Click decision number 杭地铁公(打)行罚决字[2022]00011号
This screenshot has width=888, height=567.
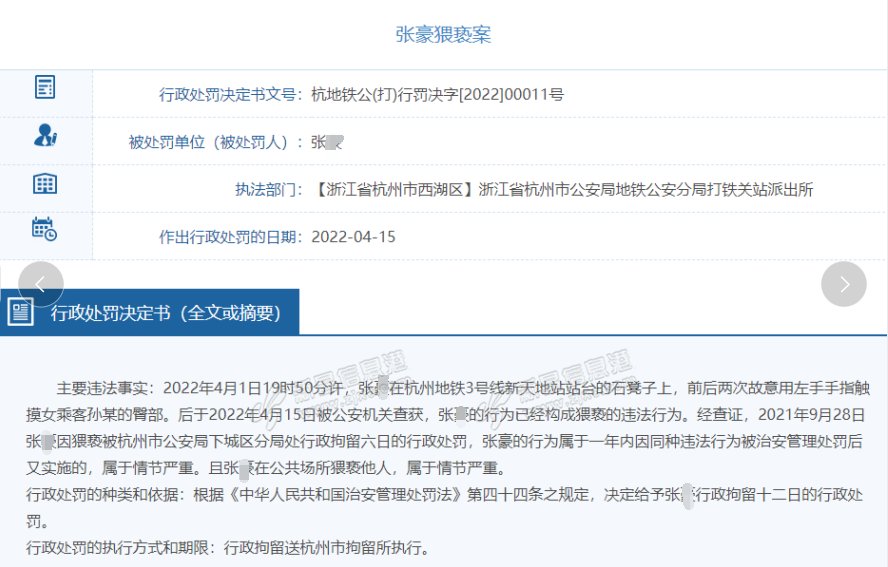[x=438, y=95]
